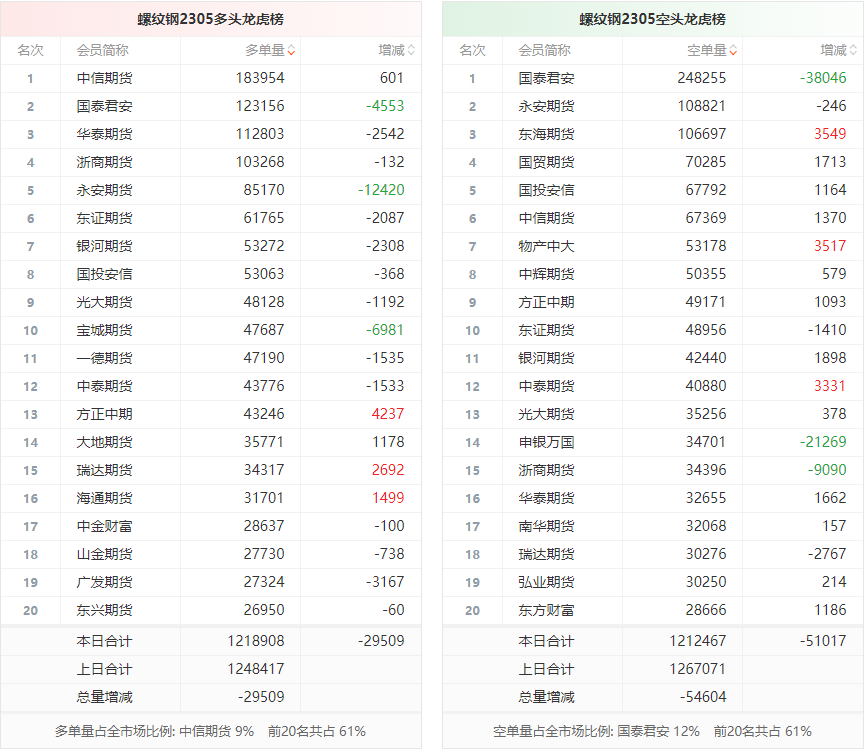Open 国泰君安 ranked first in short table
Screen dimensions: 864x750
(x=546, y=78)
